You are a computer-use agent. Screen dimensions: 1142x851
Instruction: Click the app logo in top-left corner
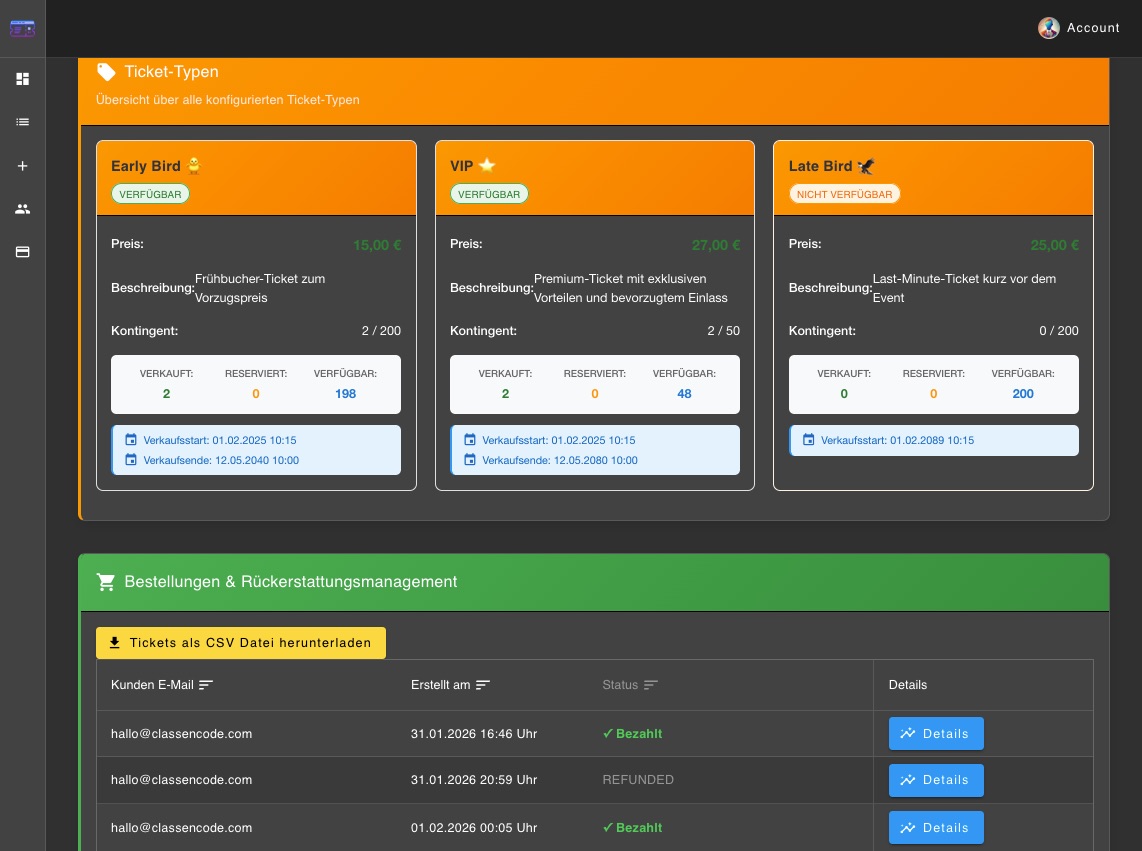click(22, 29)
